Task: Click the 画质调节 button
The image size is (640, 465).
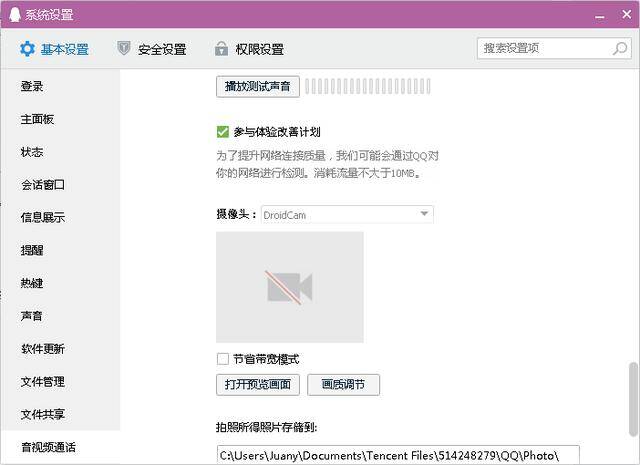Action: [343, 385]
